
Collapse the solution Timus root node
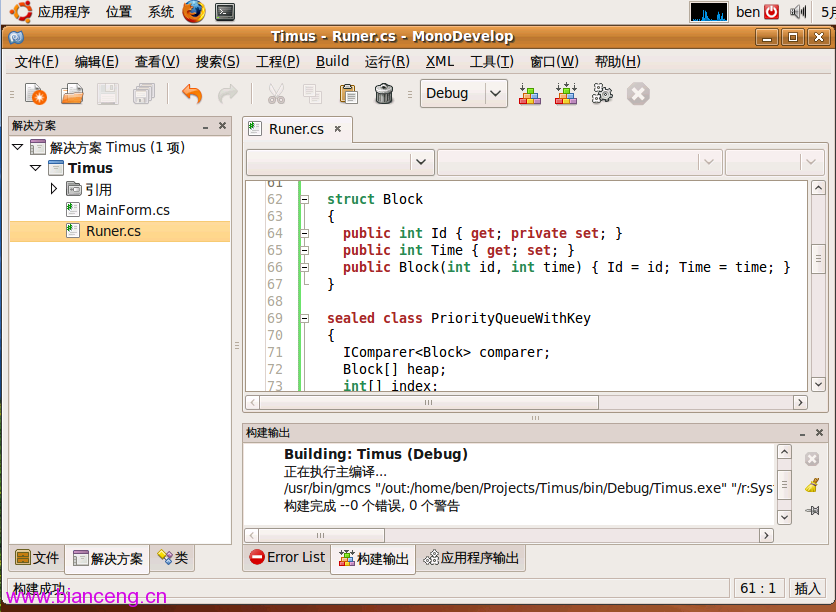coord(18,147)
